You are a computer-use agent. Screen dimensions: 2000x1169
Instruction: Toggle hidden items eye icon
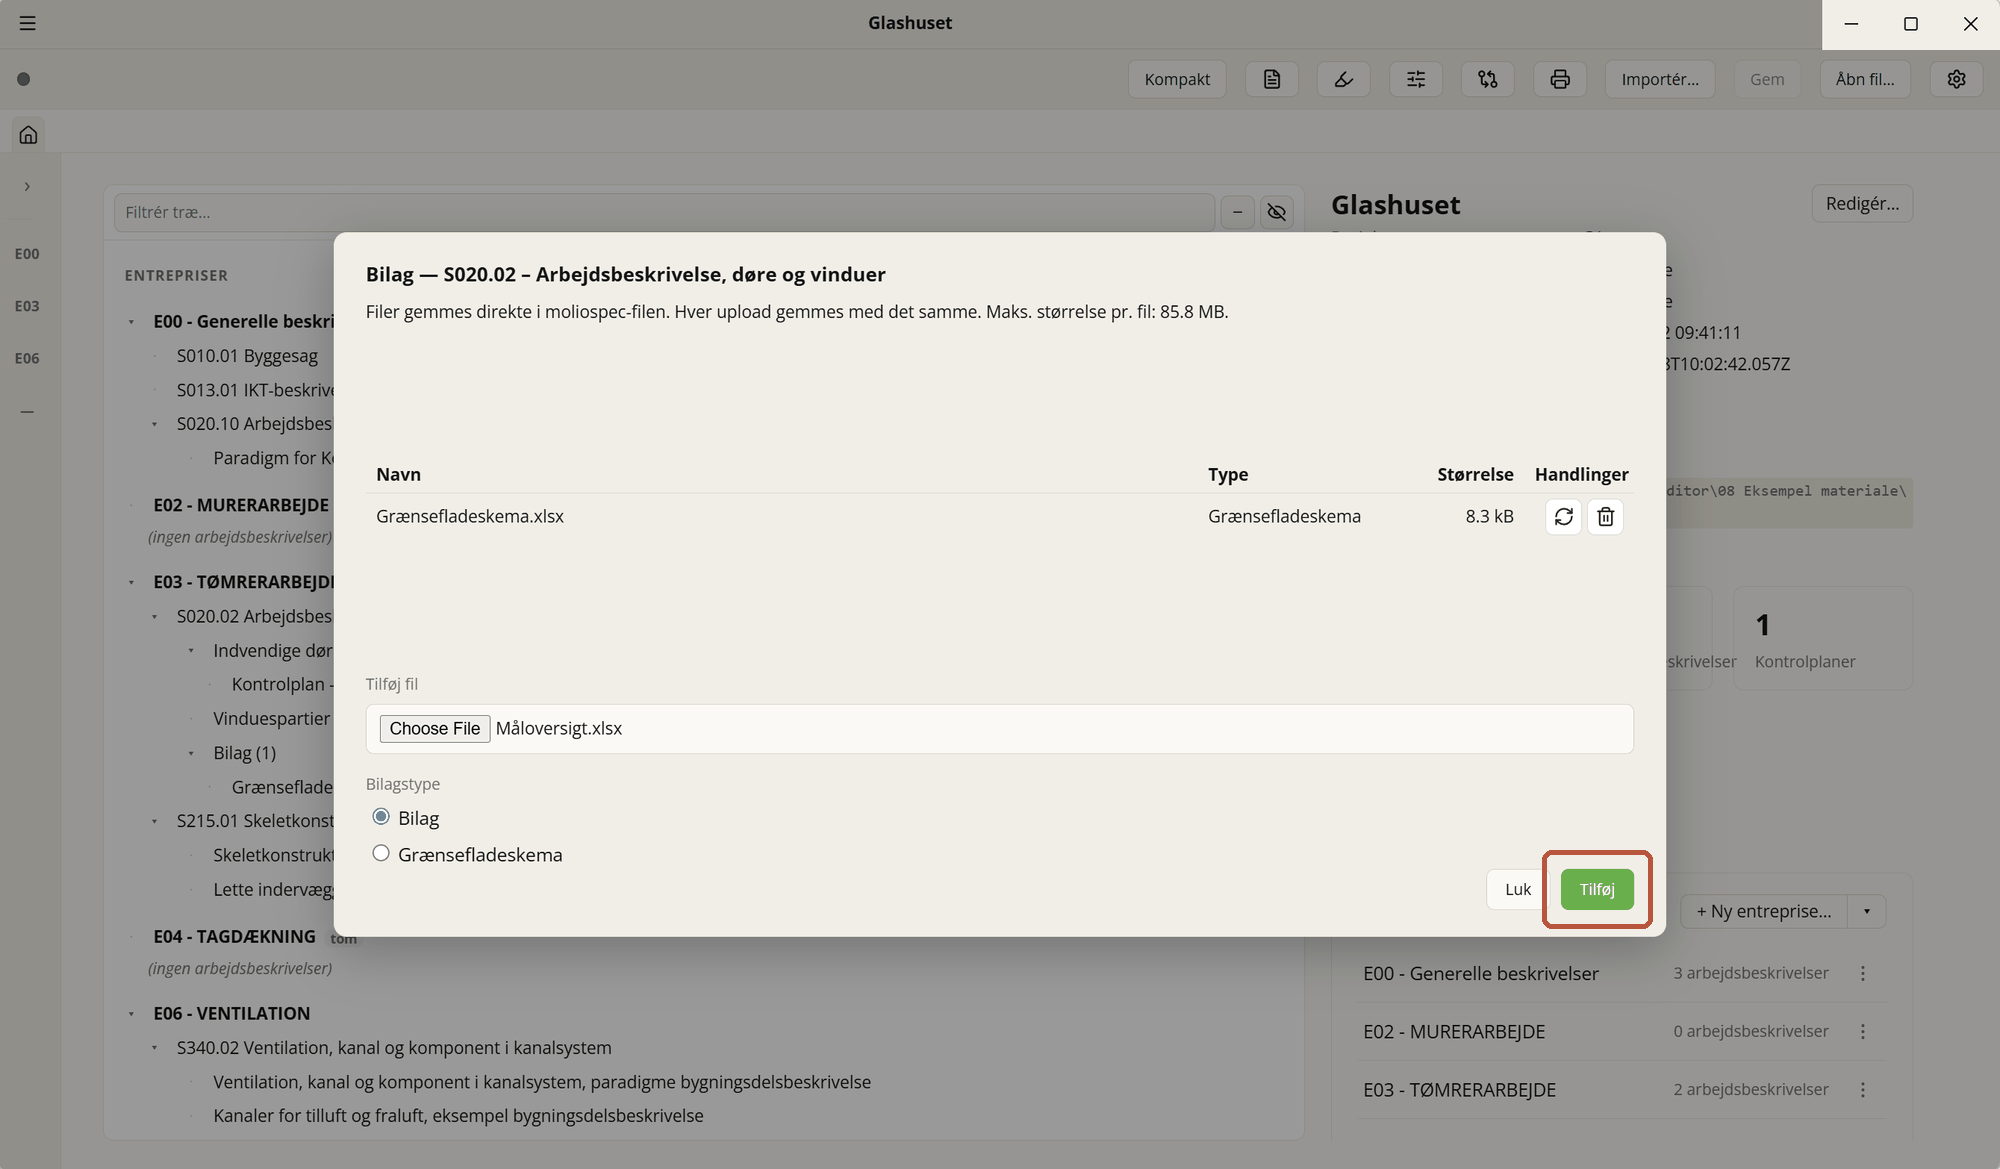coord(1277,212)
